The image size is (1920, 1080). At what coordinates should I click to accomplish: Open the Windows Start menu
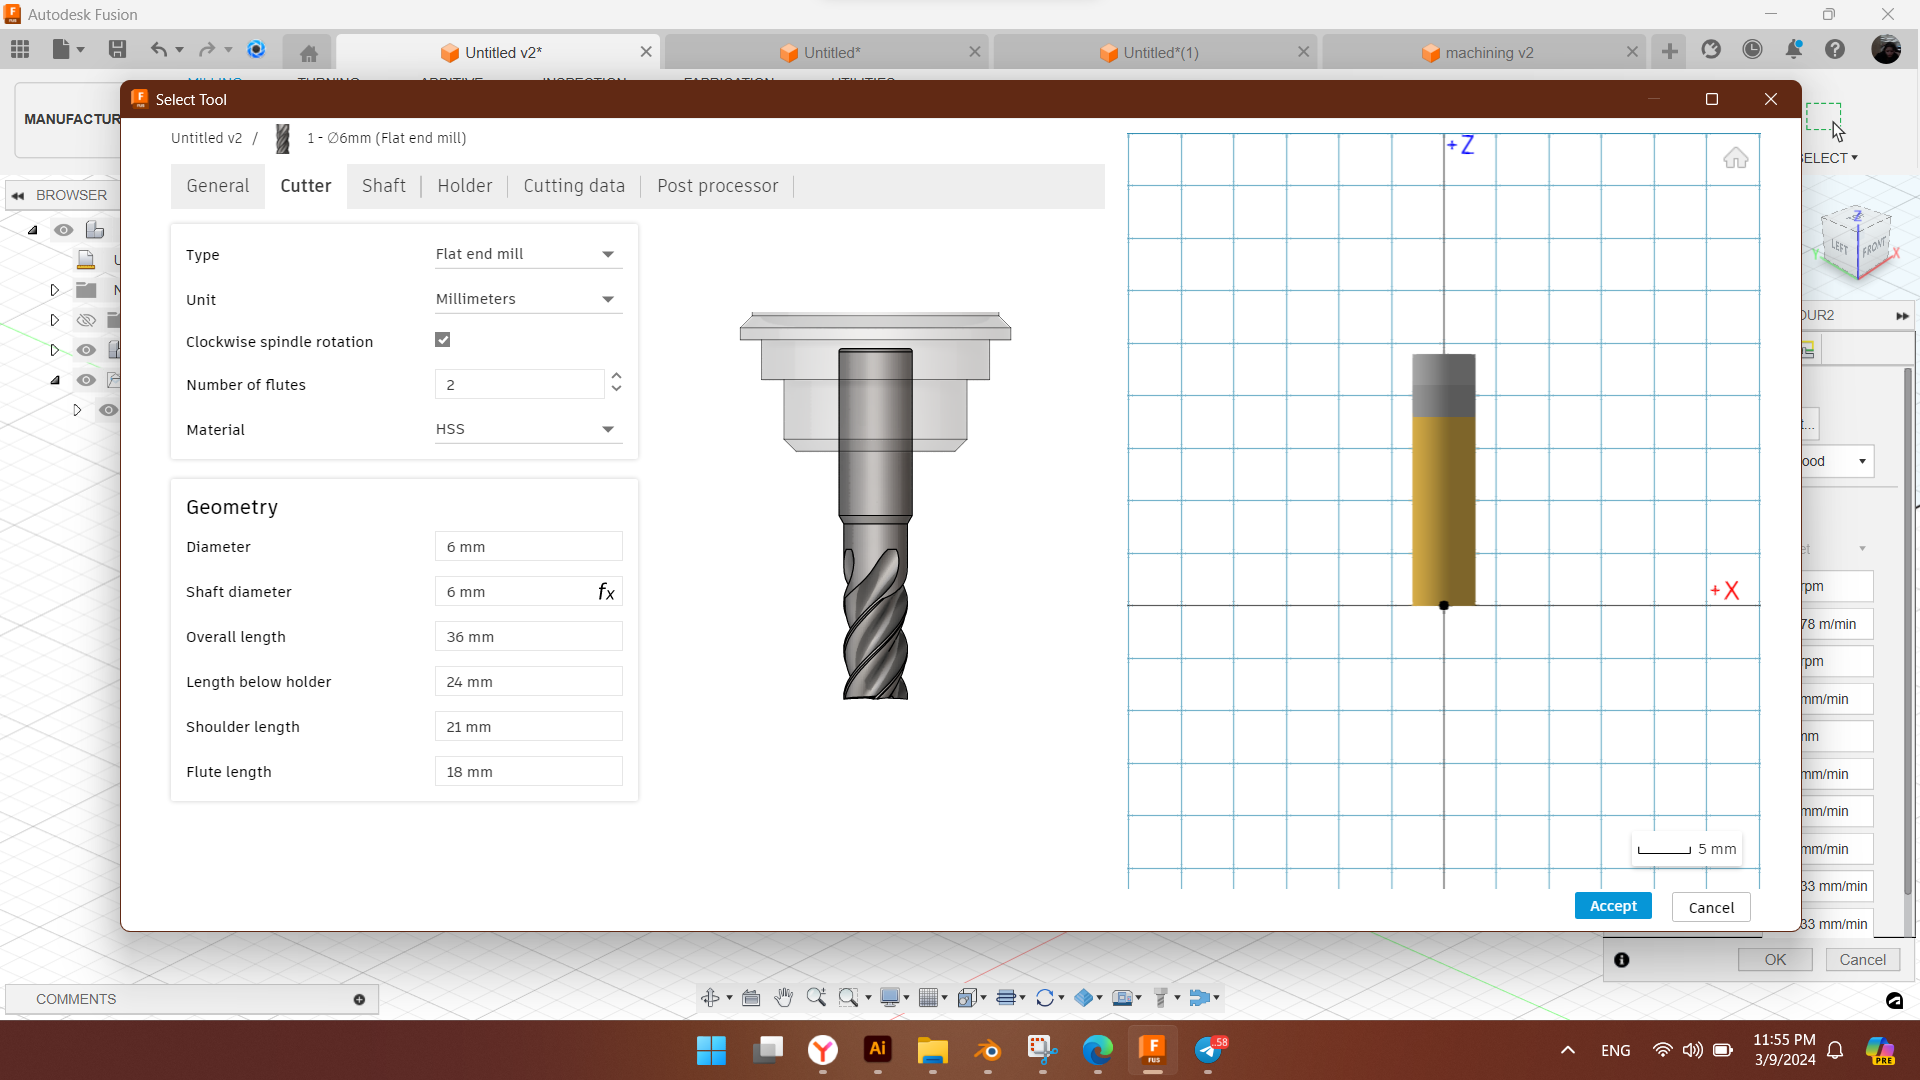click(711, 1050)
